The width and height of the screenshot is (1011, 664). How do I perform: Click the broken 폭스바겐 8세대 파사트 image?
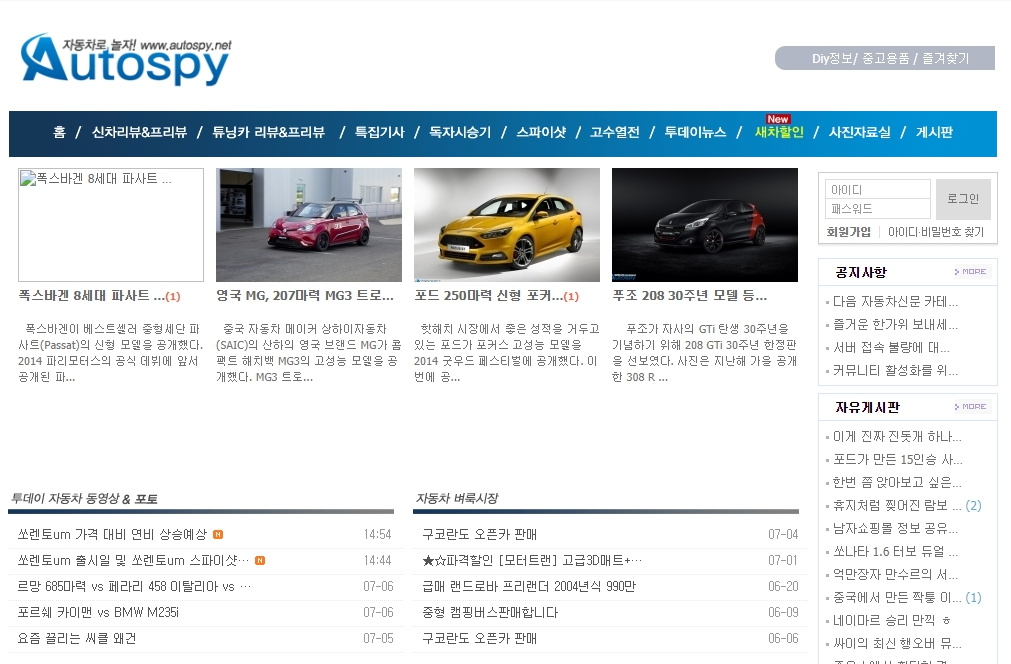tap(110, 225)
